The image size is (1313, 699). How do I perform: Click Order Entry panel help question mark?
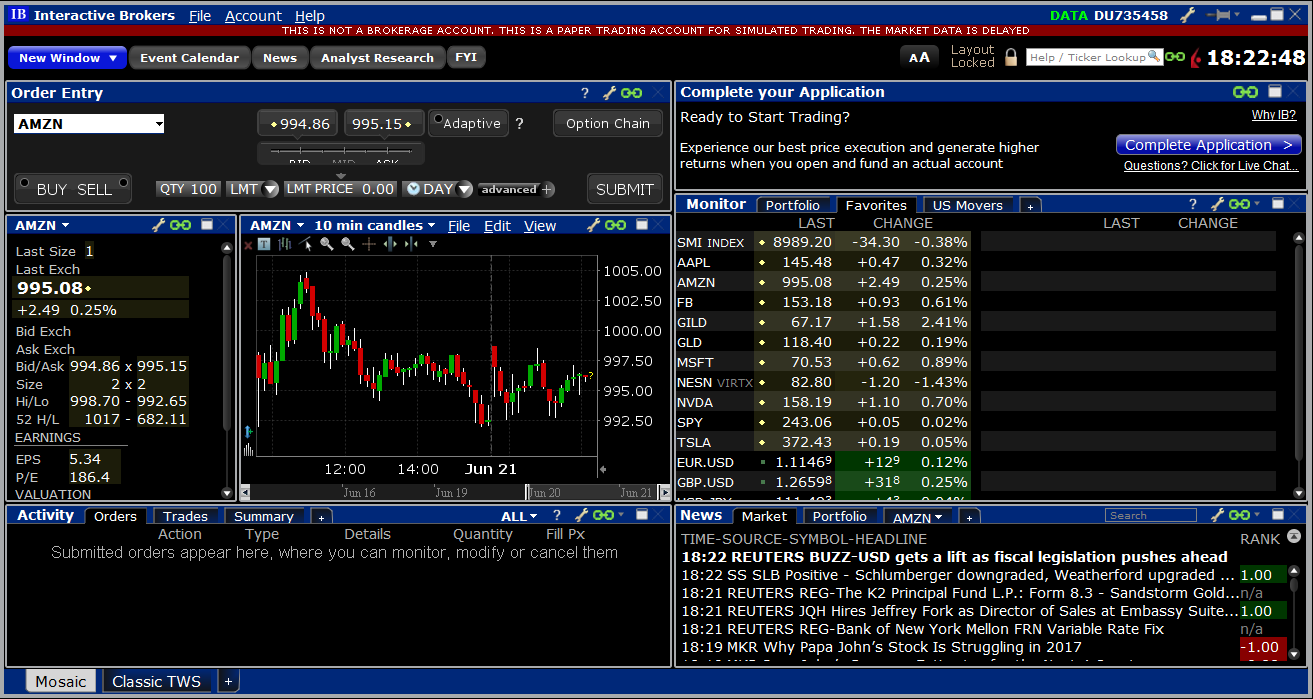585,93
